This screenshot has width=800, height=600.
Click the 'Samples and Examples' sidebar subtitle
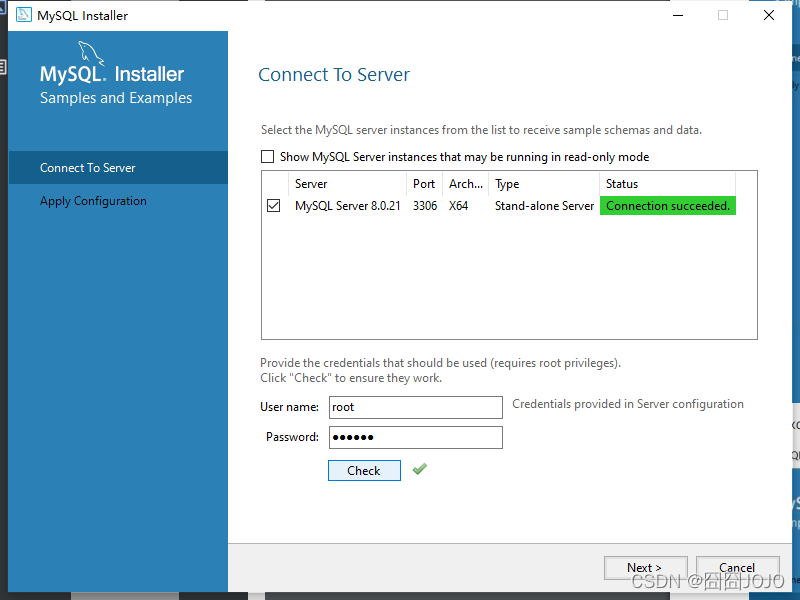(116, 97)
